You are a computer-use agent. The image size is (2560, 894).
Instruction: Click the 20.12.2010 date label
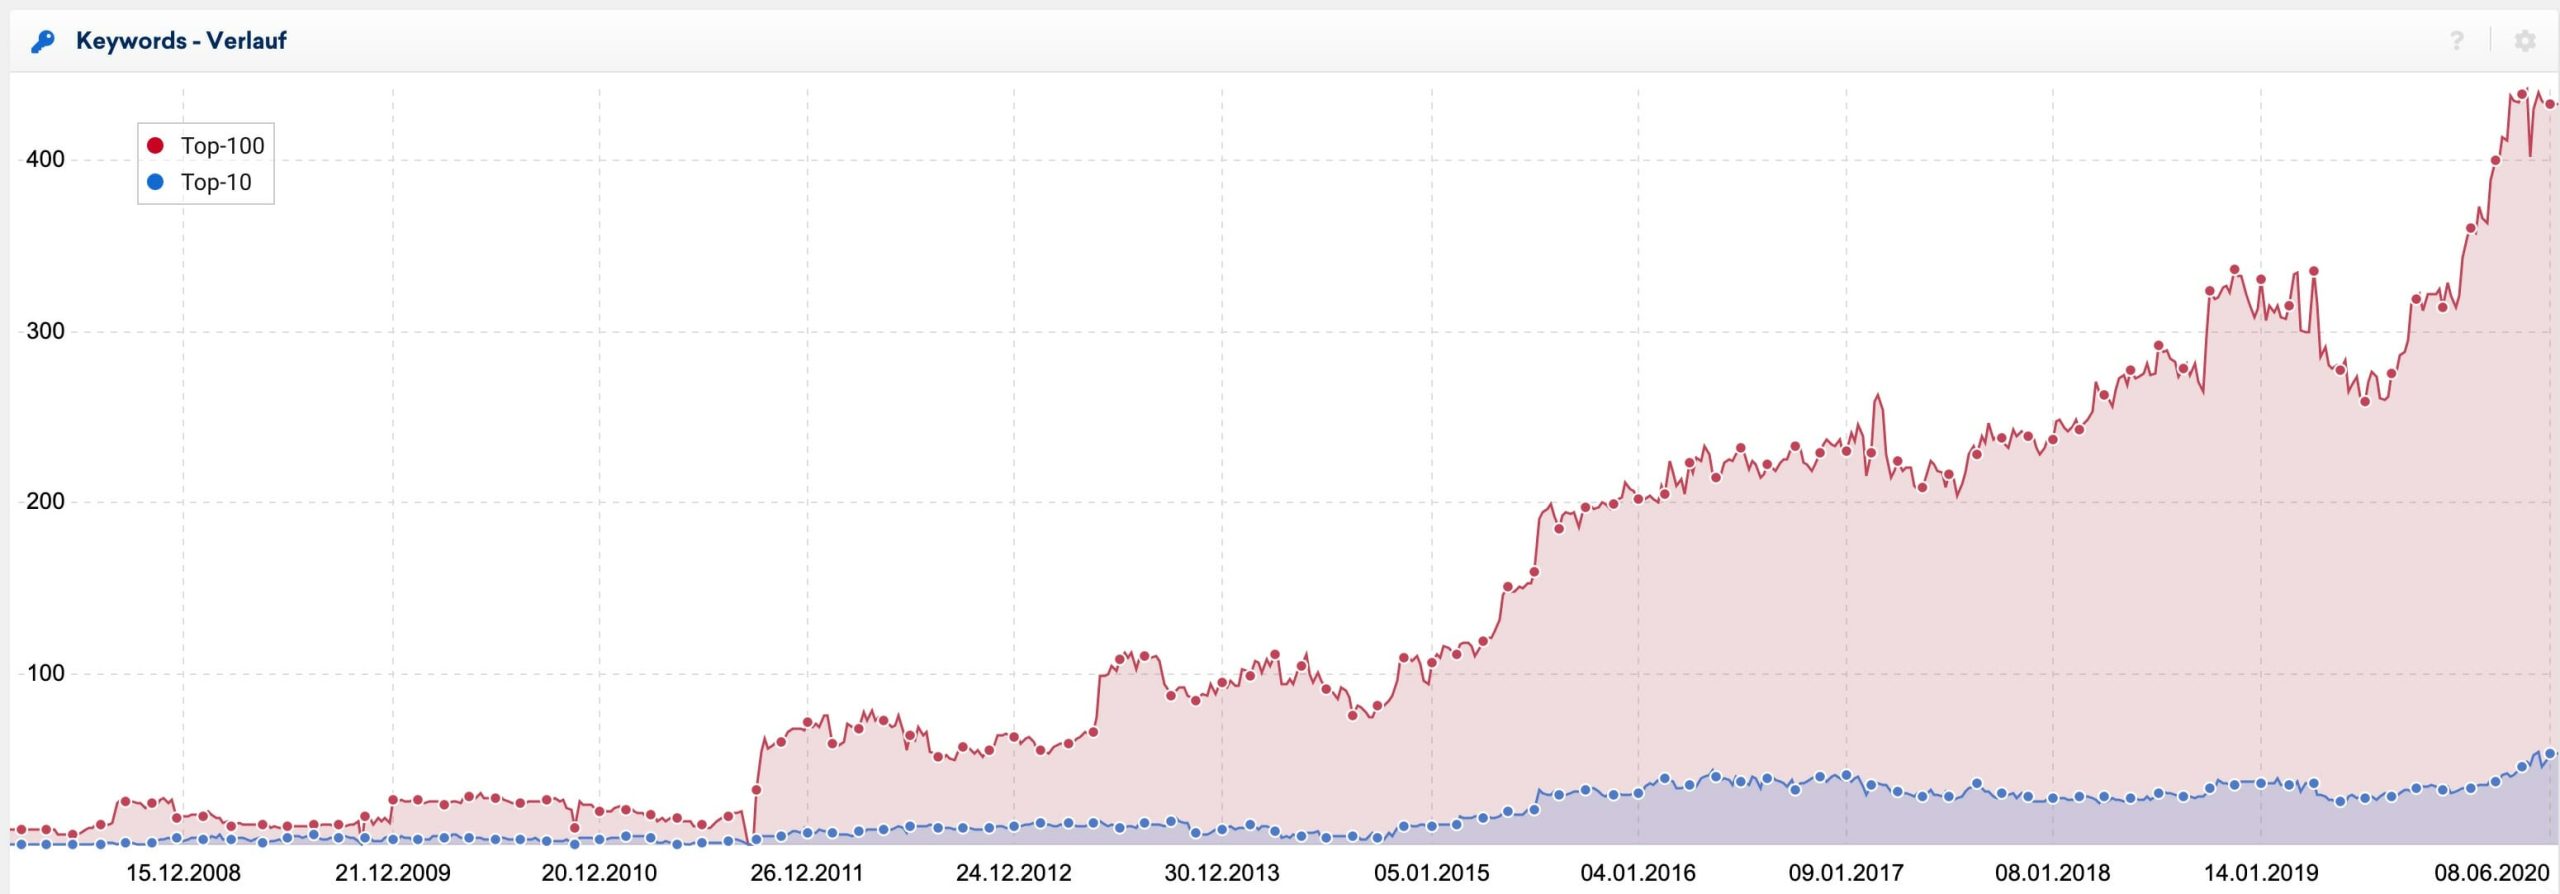coord(599,873)
